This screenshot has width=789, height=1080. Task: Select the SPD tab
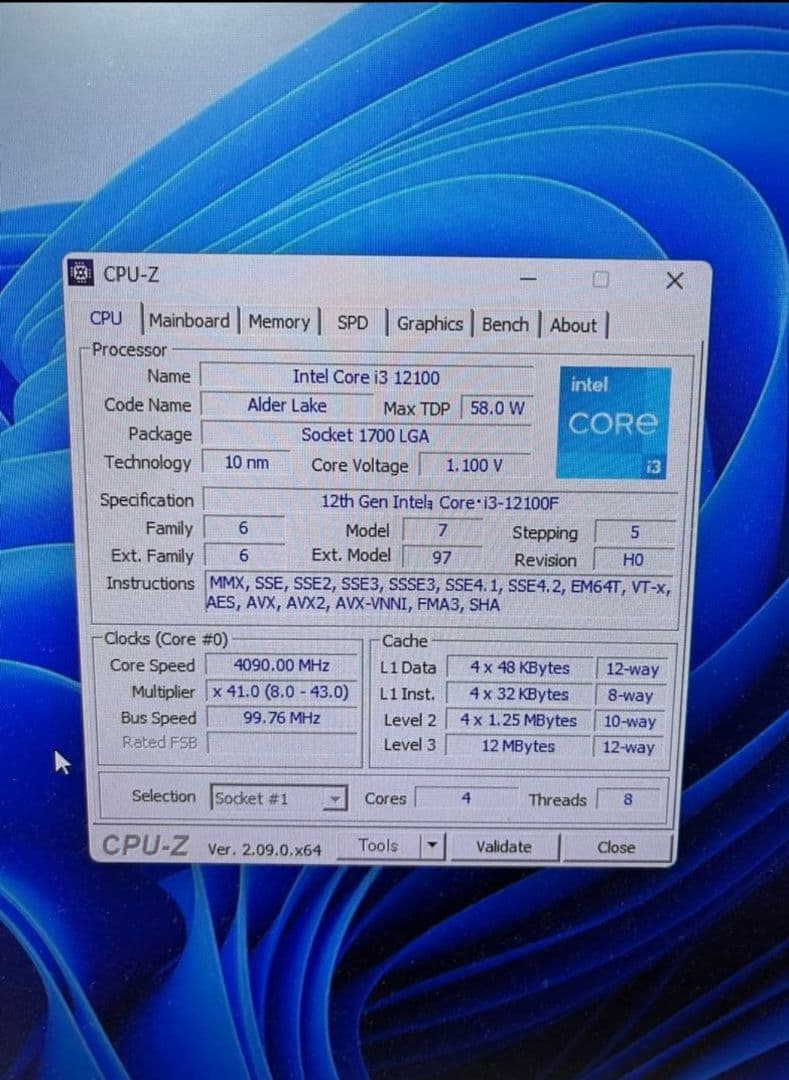[x=353, y=323]
